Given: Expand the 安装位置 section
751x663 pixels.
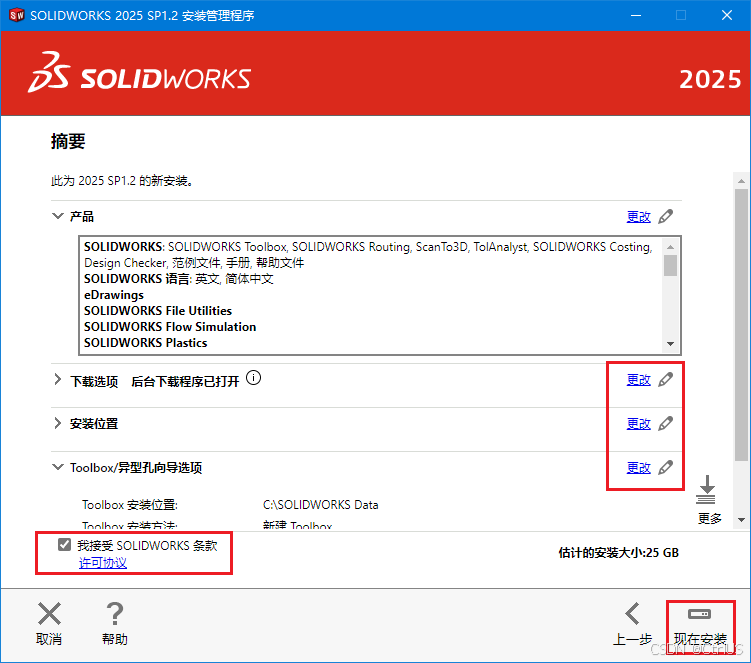Looking at the screenshot, I should point(57,423).
